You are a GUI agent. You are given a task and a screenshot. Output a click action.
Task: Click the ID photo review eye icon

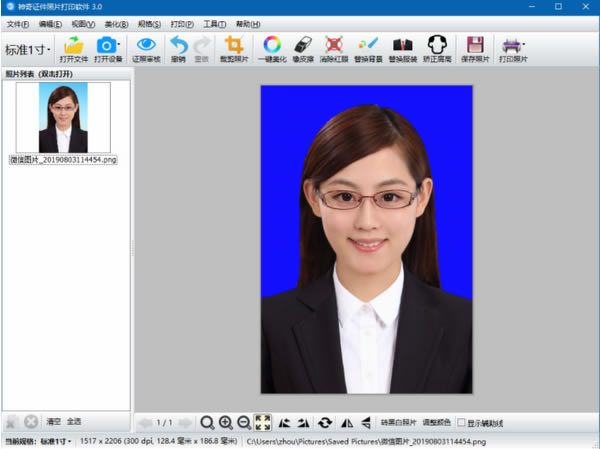click(x=146, y=46)
